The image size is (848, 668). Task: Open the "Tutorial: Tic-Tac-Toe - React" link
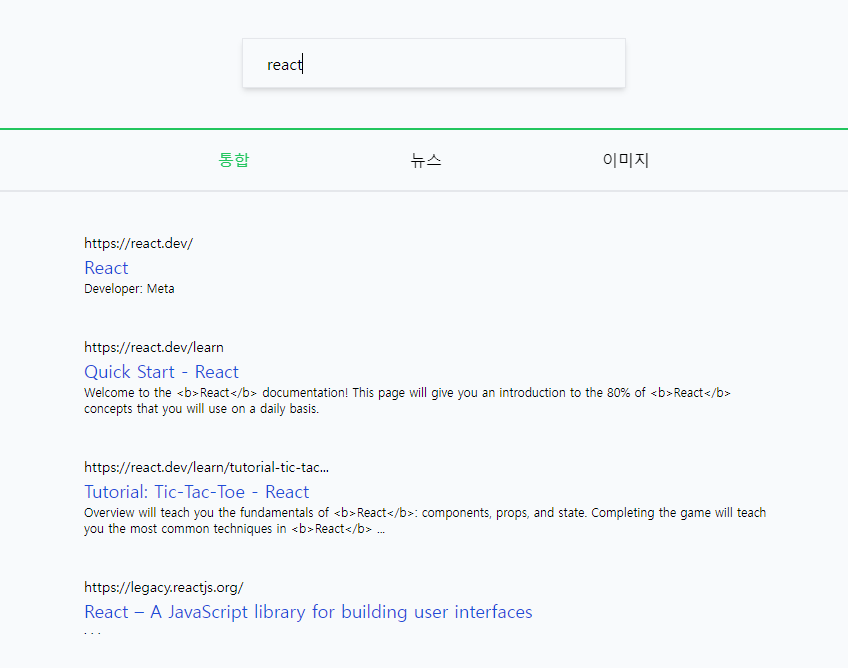196,492
